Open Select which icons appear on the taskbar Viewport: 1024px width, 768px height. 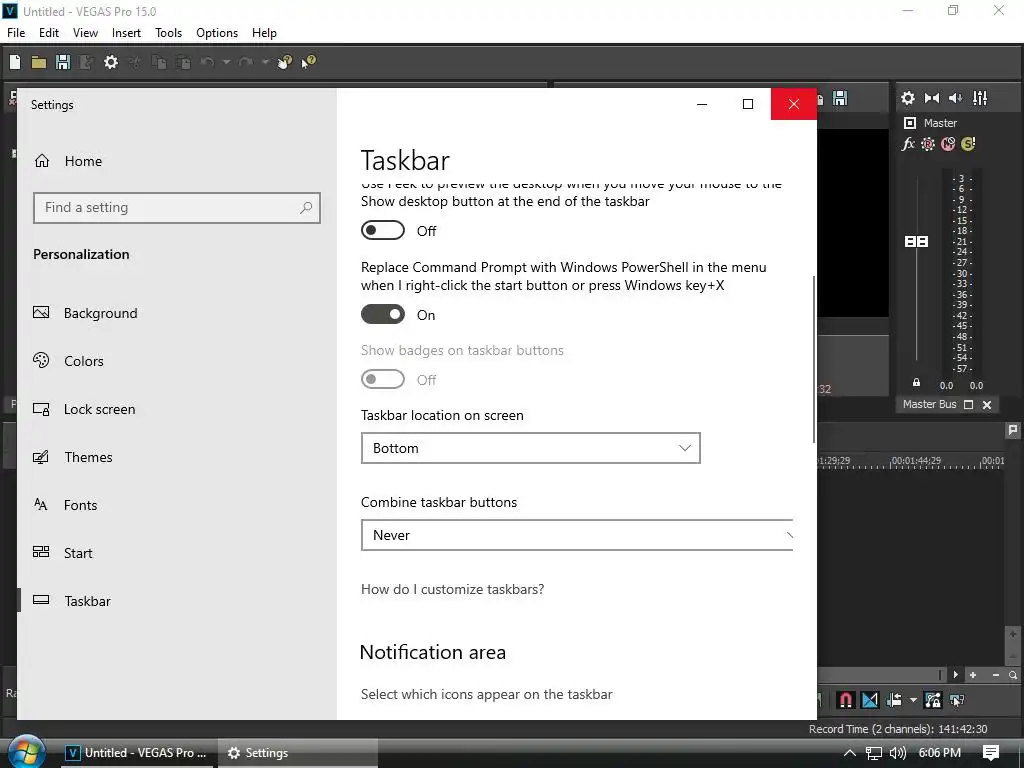click(487, 694)
